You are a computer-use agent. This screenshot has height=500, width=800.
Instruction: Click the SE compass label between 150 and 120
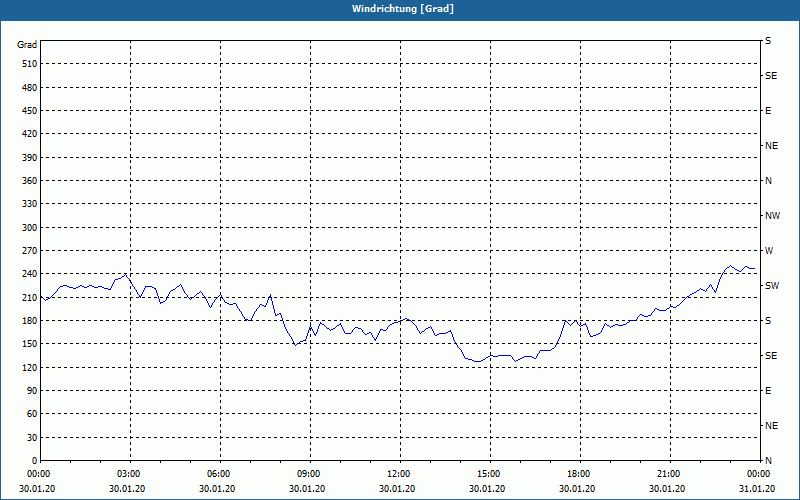[x=771, y=356]
